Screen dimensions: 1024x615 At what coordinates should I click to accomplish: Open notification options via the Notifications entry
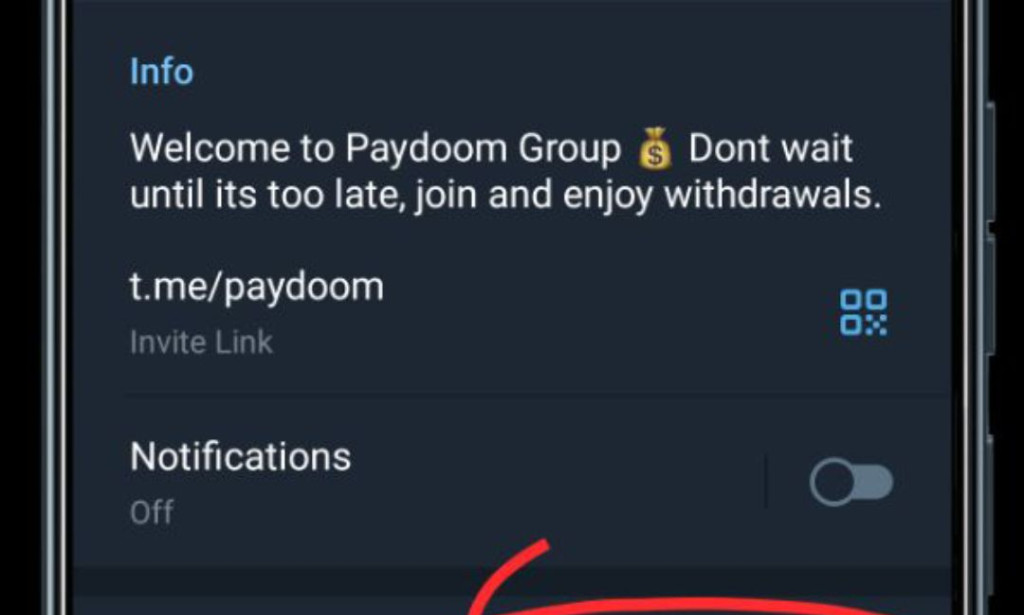[240, 458]
